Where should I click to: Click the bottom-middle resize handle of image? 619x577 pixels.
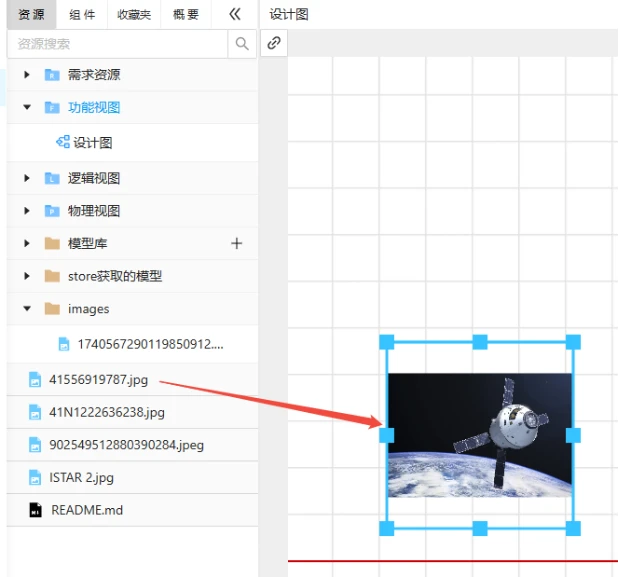pyautogui.click(x=480, y=528)
